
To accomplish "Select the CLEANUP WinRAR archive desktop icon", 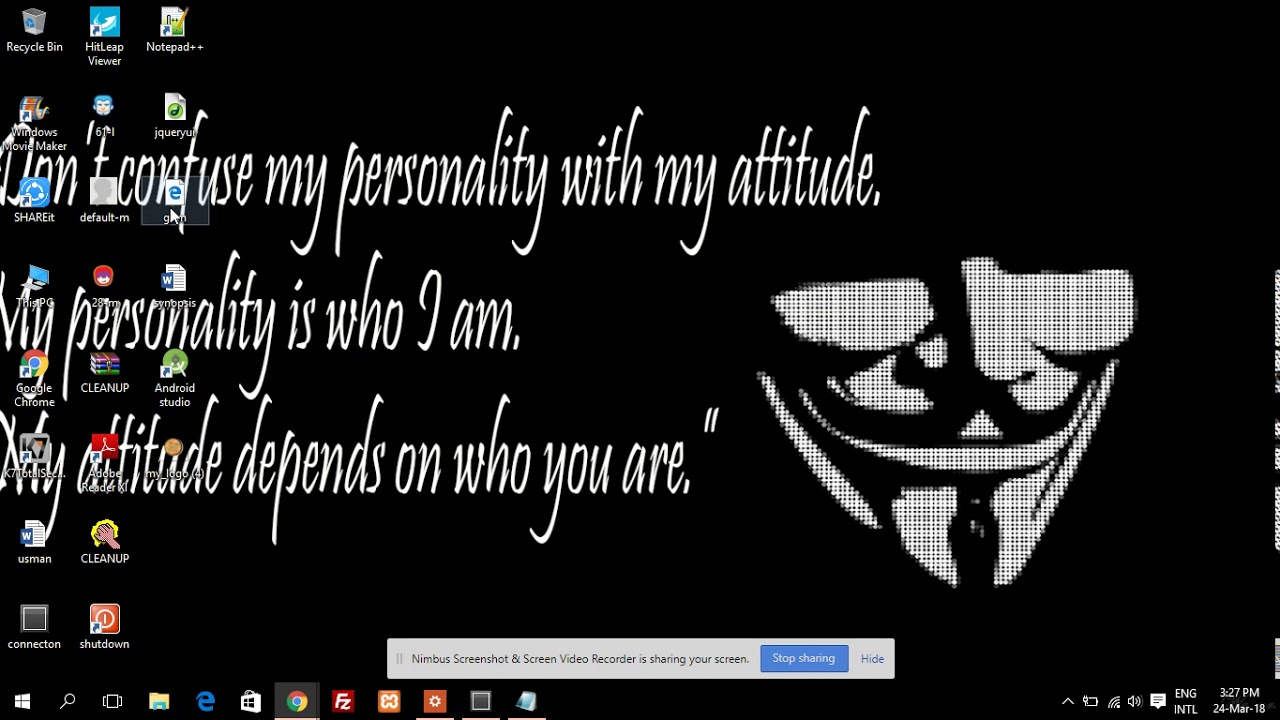I will click(104, 372).
